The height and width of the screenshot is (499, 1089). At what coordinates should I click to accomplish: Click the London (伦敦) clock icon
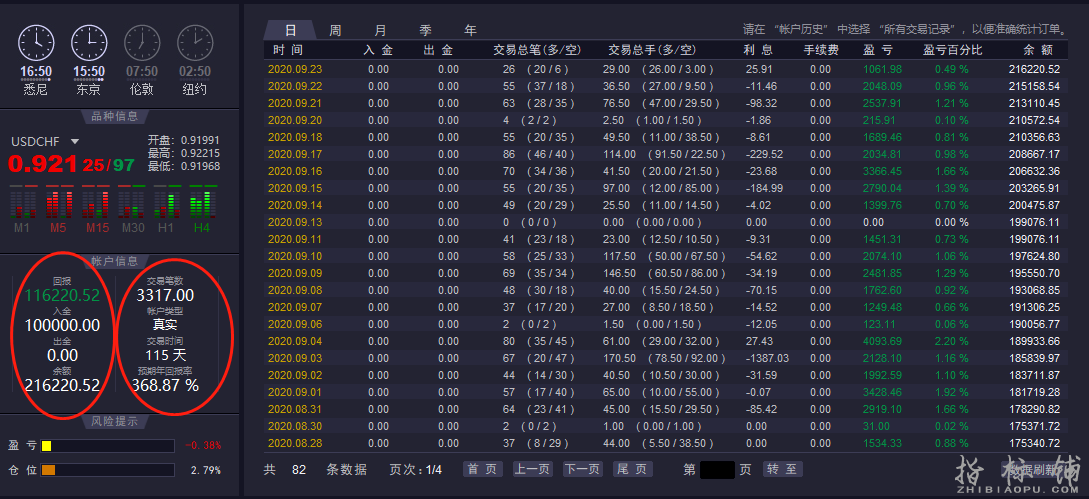142,43
